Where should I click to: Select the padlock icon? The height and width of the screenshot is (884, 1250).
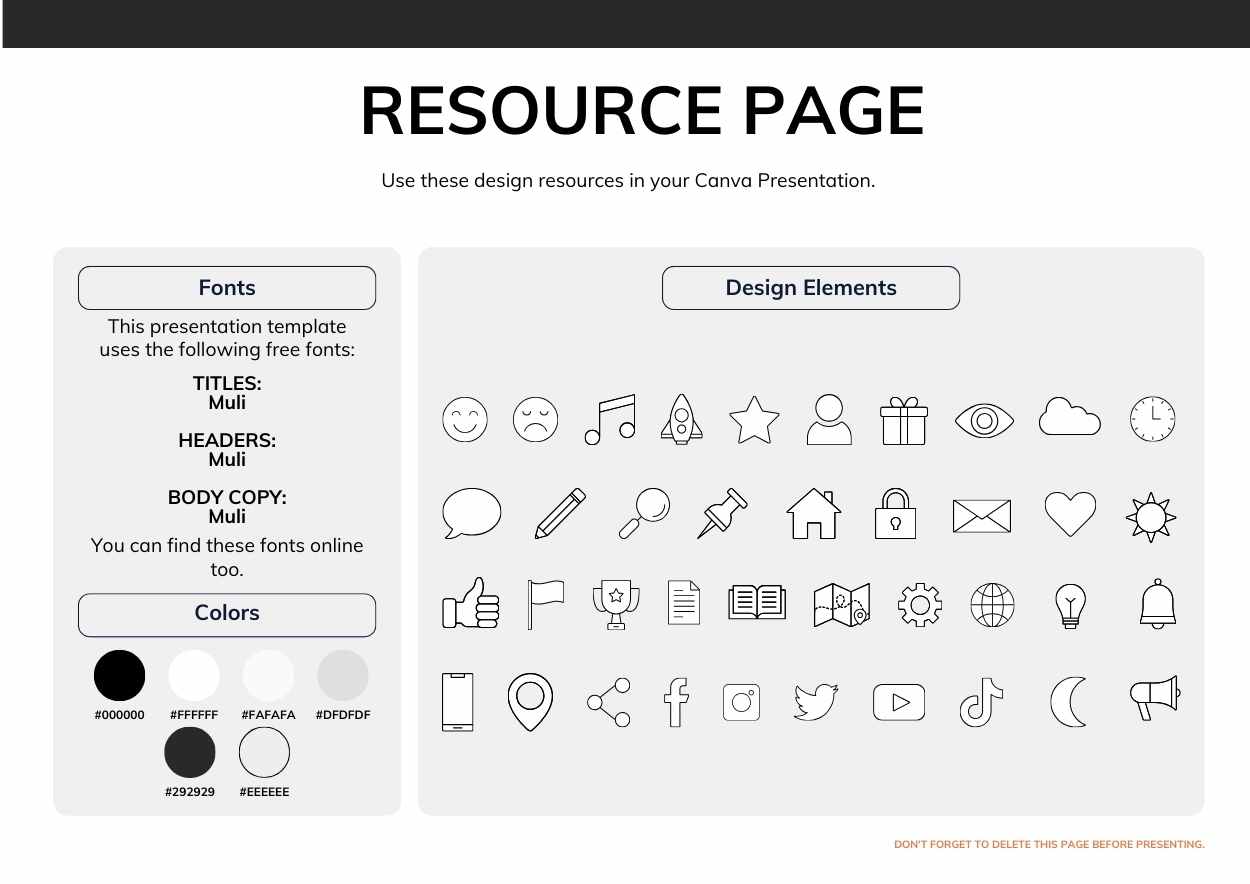(x=896, y=514)
